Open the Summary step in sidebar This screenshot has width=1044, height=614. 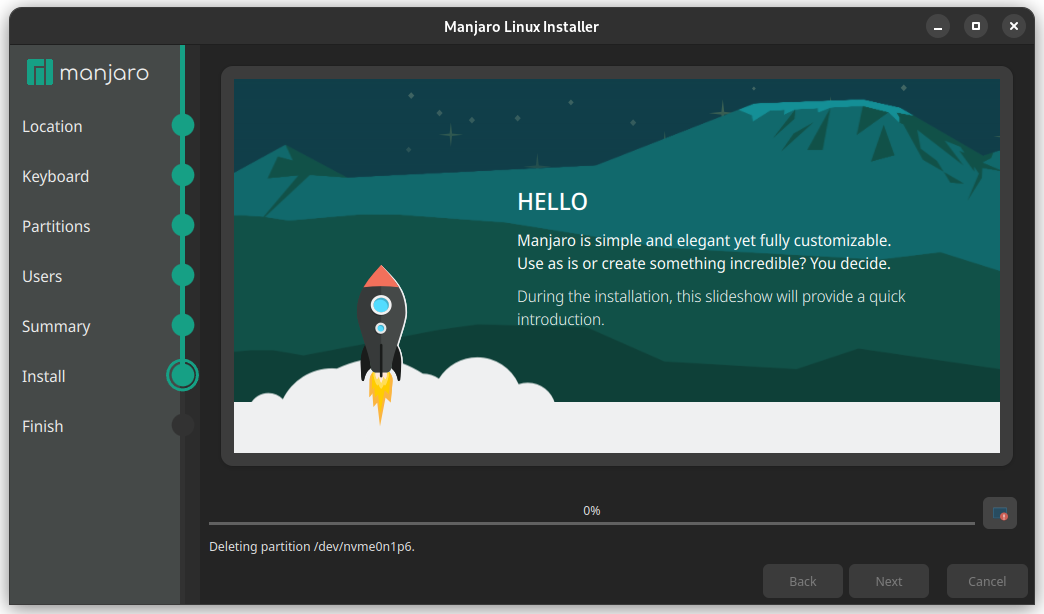point(56,326)
